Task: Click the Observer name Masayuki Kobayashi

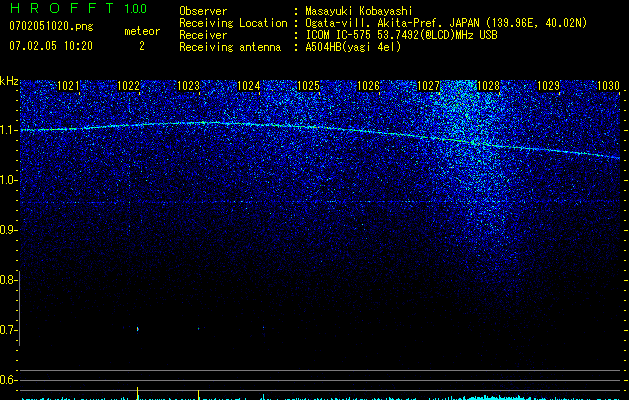Action: [359, 11]
